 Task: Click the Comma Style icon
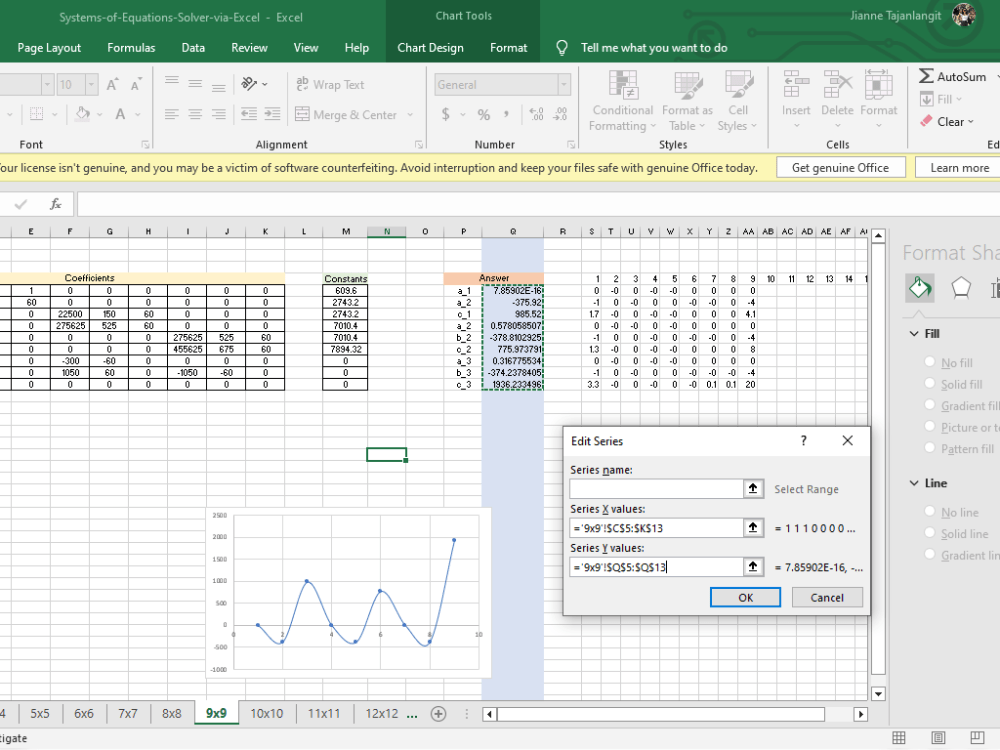(x=506, y=115)
